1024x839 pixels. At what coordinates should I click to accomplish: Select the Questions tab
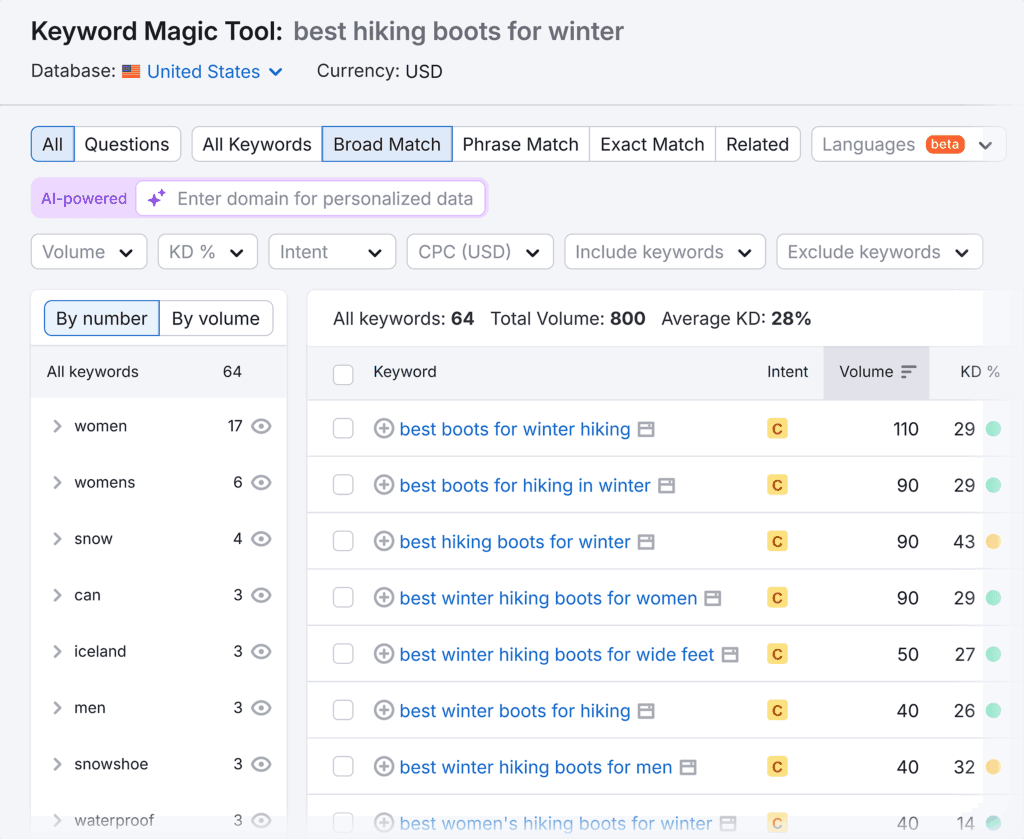click(x=126, y=144)
